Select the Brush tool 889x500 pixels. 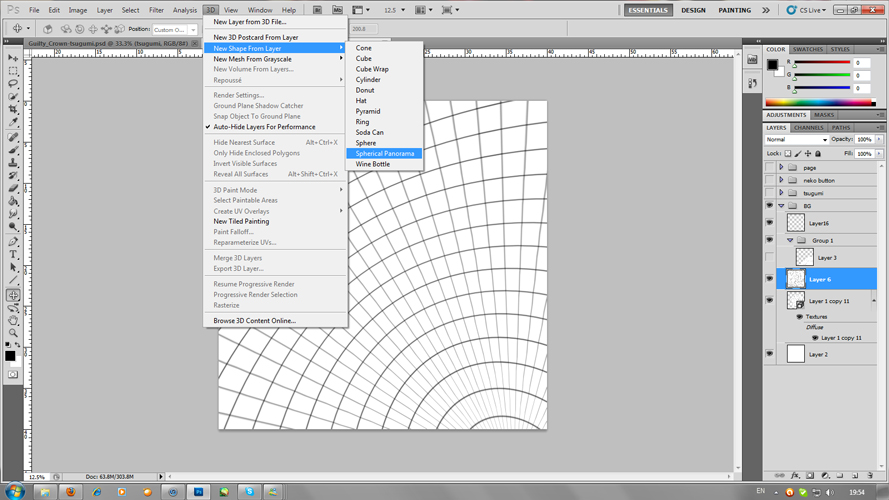pos(13,150)
